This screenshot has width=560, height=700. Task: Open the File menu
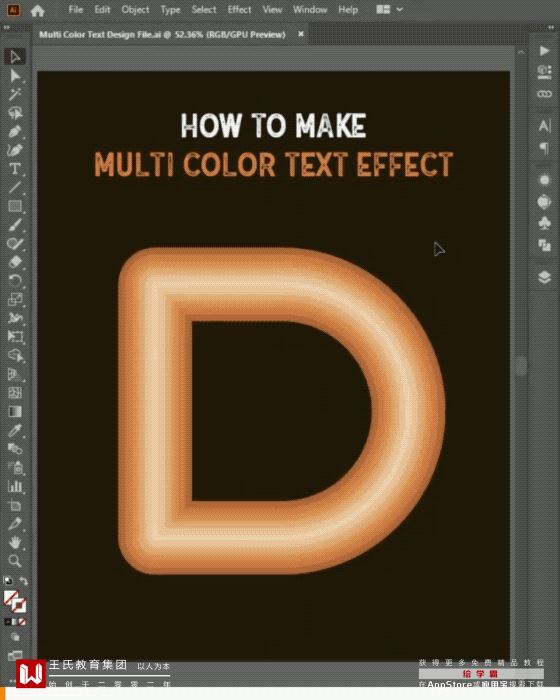[x=75, y=9]
